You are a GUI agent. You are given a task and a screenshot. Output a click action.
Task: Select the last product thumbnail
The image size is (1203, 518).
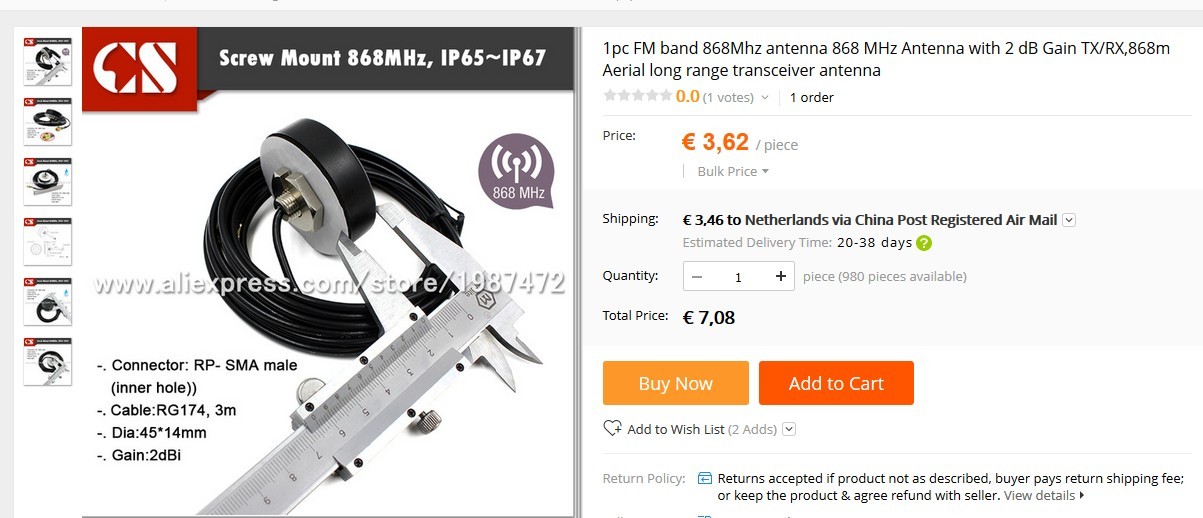(x=47, y=361)
